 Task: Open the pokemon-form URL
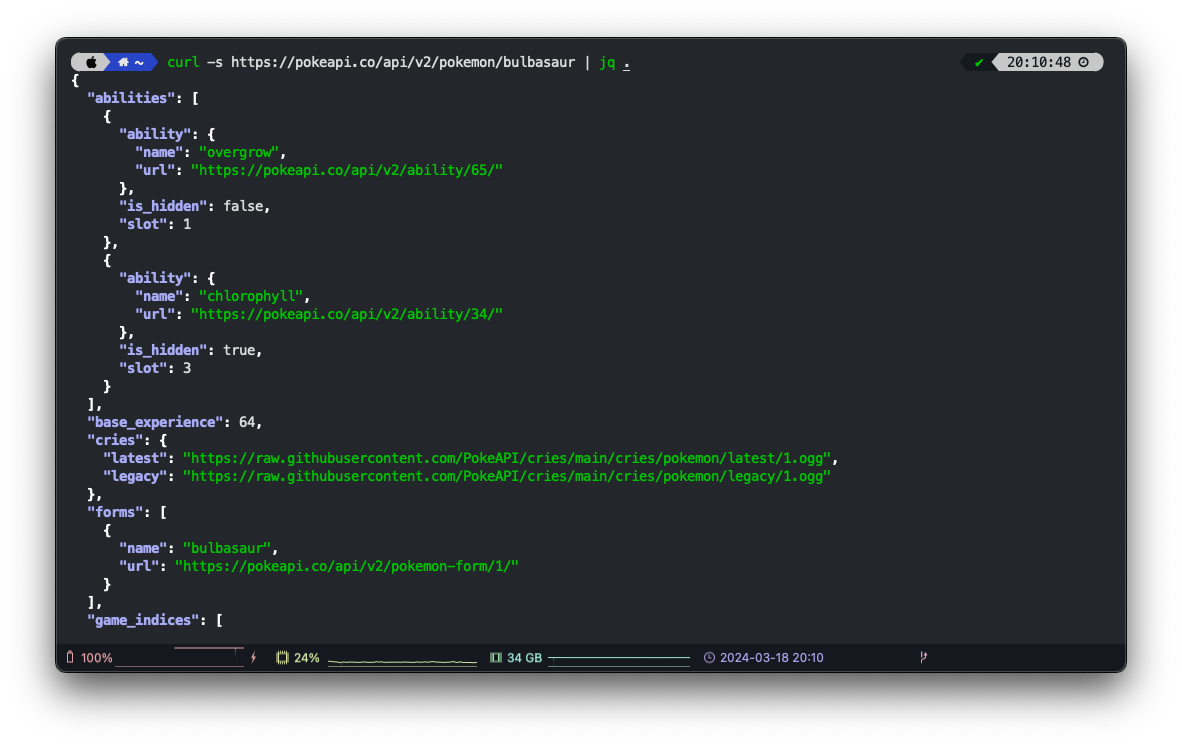pyautogui.click(x=346, y=566)
